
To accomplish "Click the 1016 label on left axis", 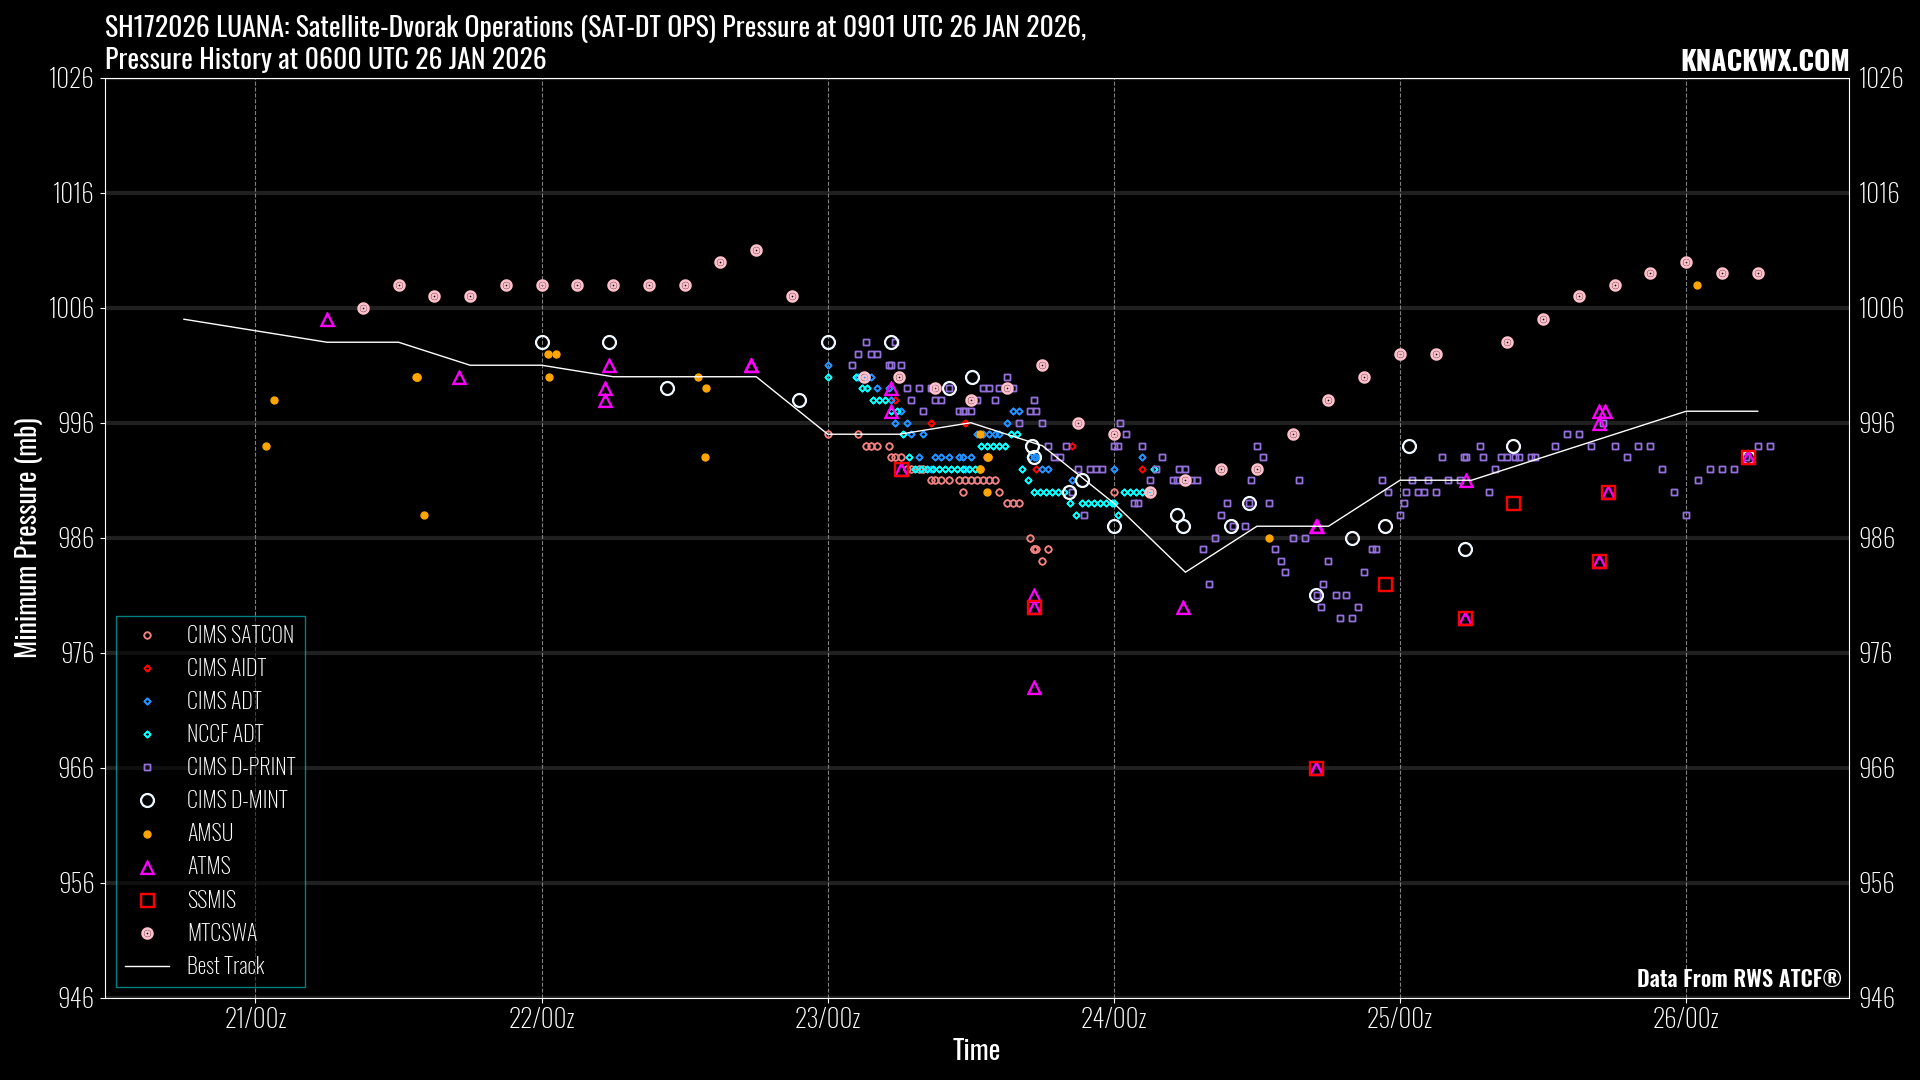I will (x=72, y=193).
